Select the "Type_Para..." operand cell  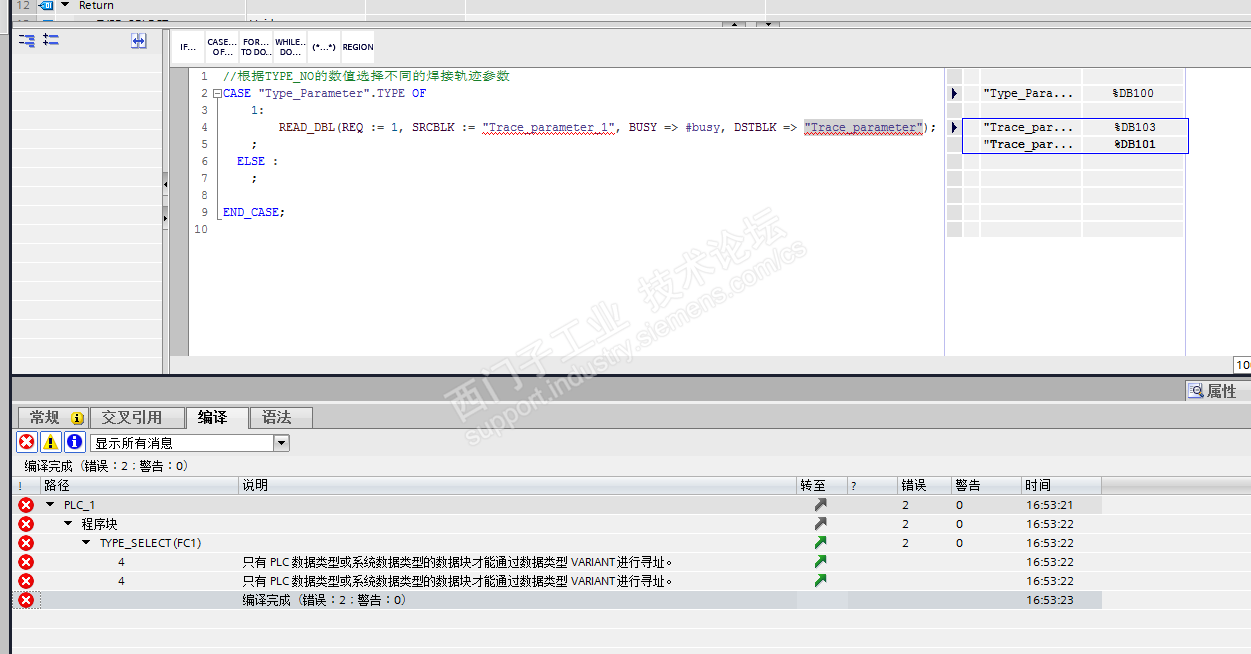click(x=1029, y=93)
